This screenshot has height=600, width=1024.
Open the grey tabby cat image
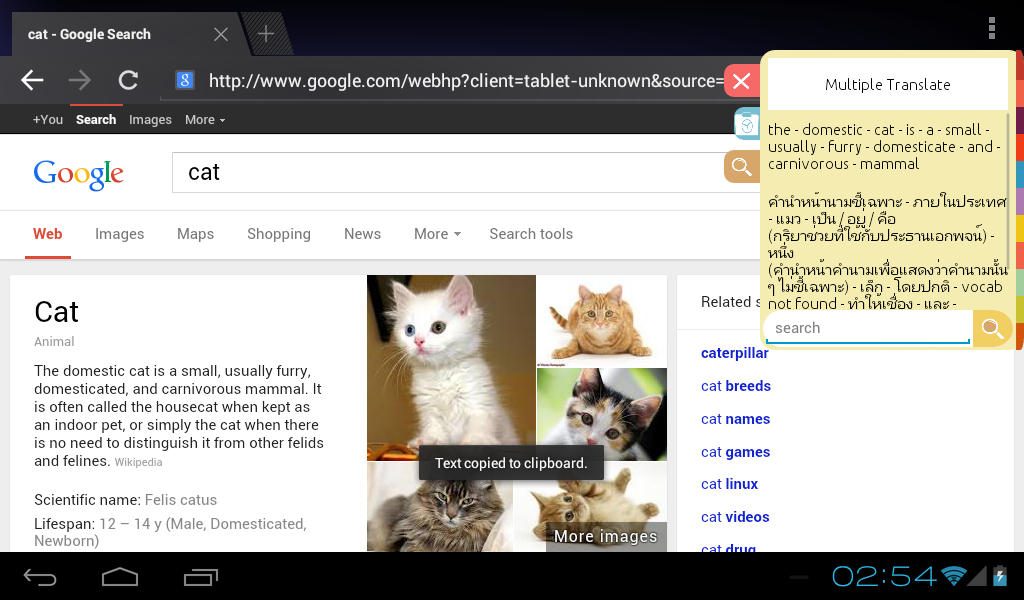point(440,507)
